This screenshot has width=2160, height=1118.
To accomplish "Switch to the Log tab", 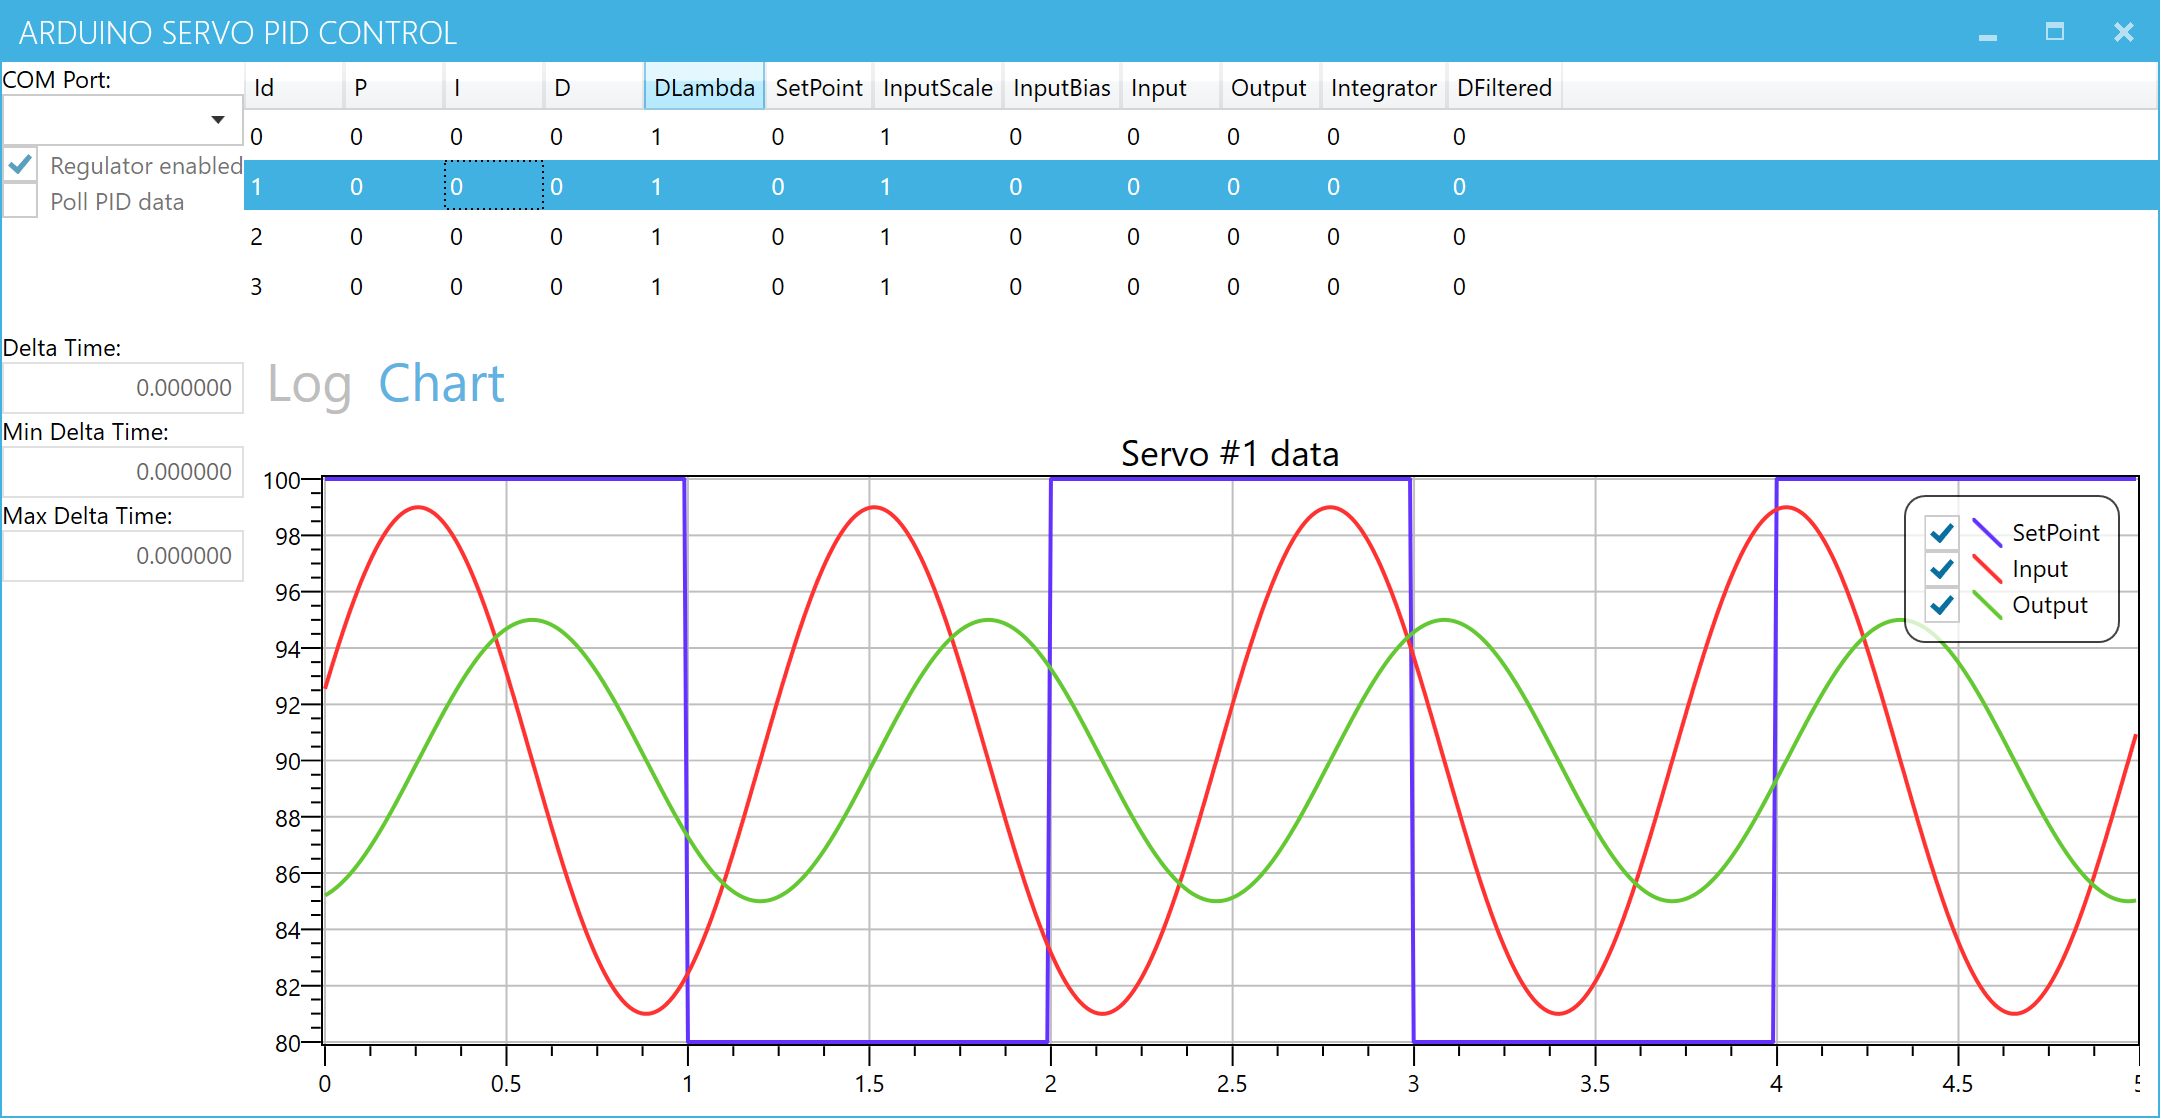I will coord(309,384).
